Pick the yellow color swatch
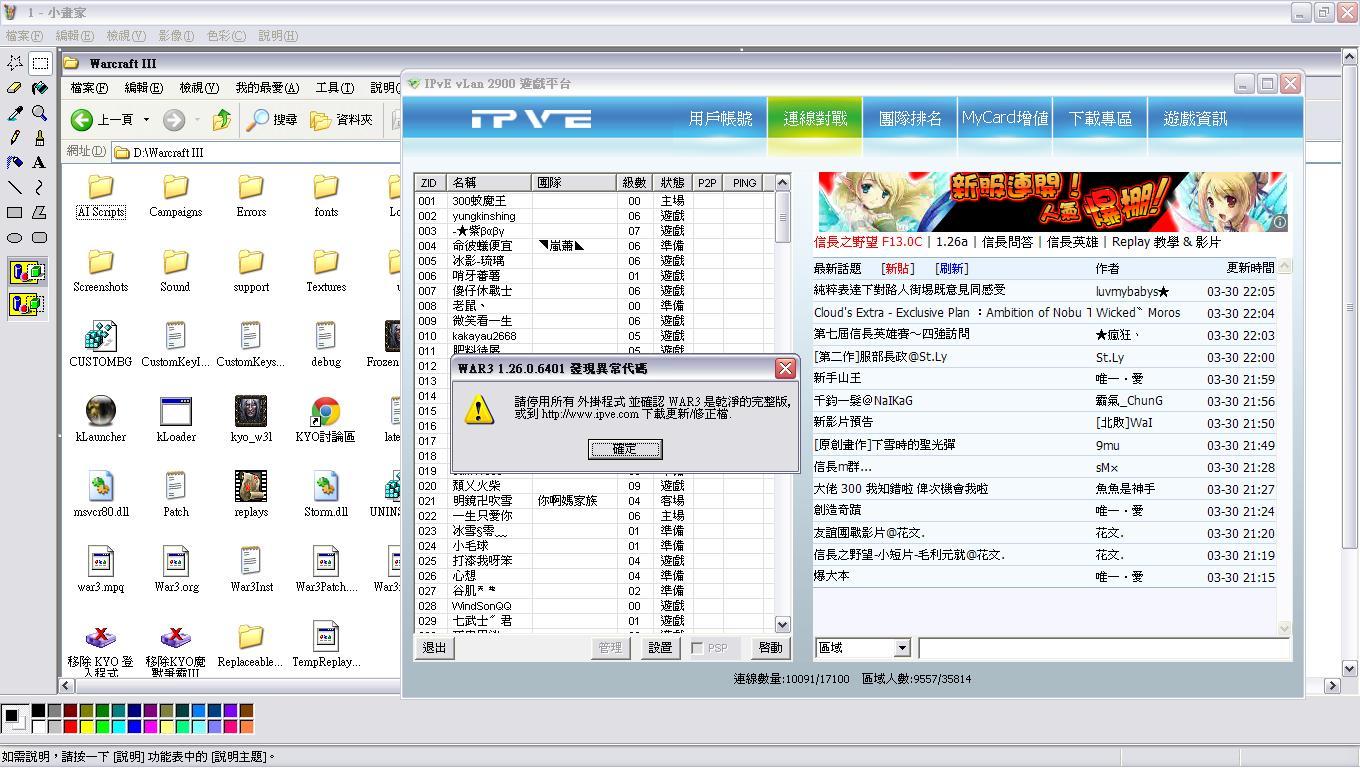The height and width of the screenshot is (768, 1360). pyautogui.click(x=86, y=727)
